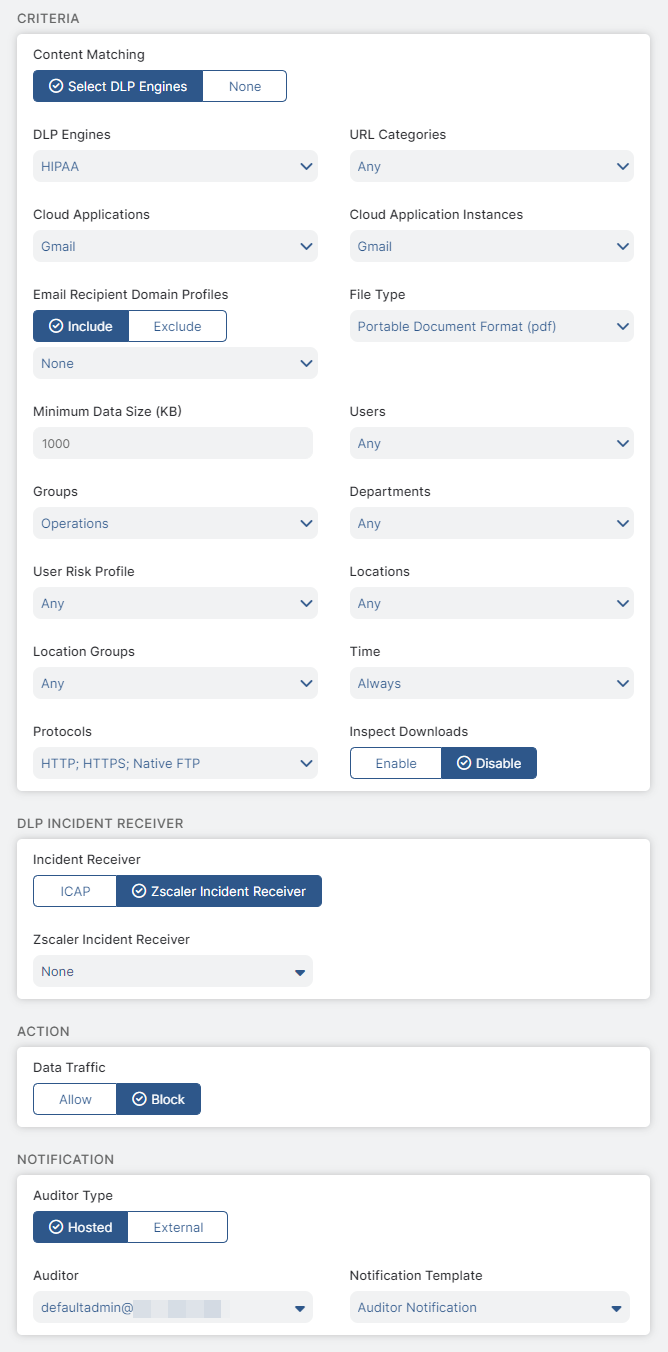The height and width of the screenshot is (1352, 668).
Task: Open the Cloud Application Instances dropdown
Action: [491, 246]
